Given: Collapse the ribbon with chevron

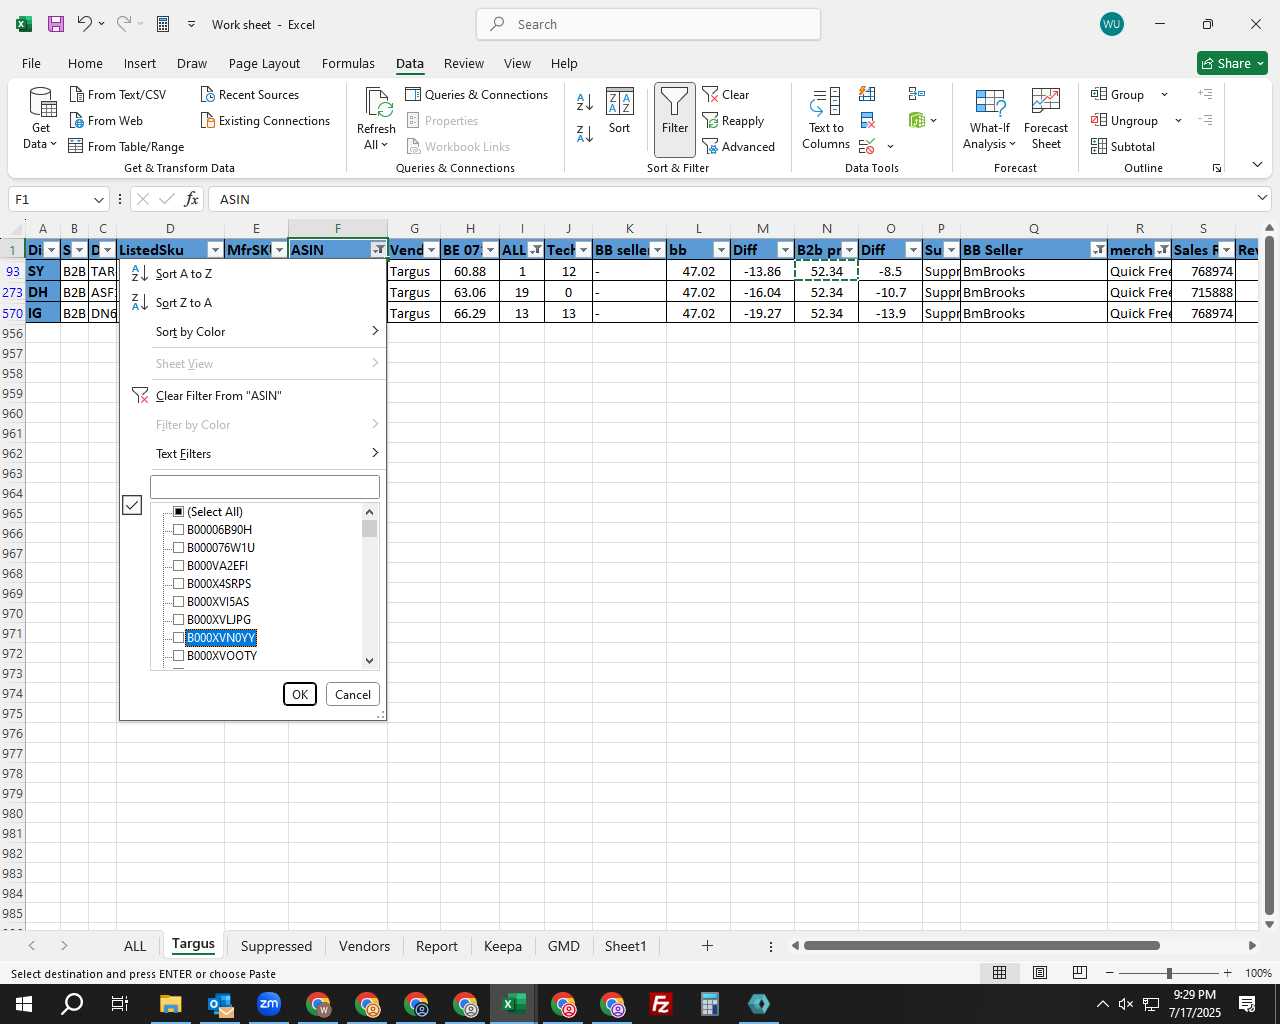Looking at the screenshot, I should point(1257,165).
